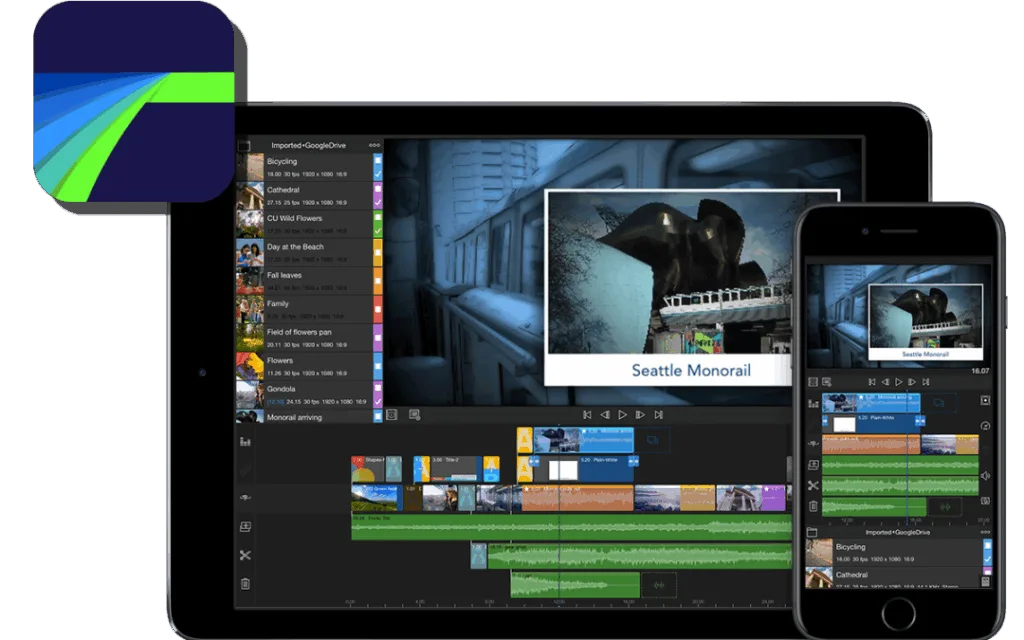Toggle orange tag on Fall leaves
Screen dimensions: 1024x640
377,281
